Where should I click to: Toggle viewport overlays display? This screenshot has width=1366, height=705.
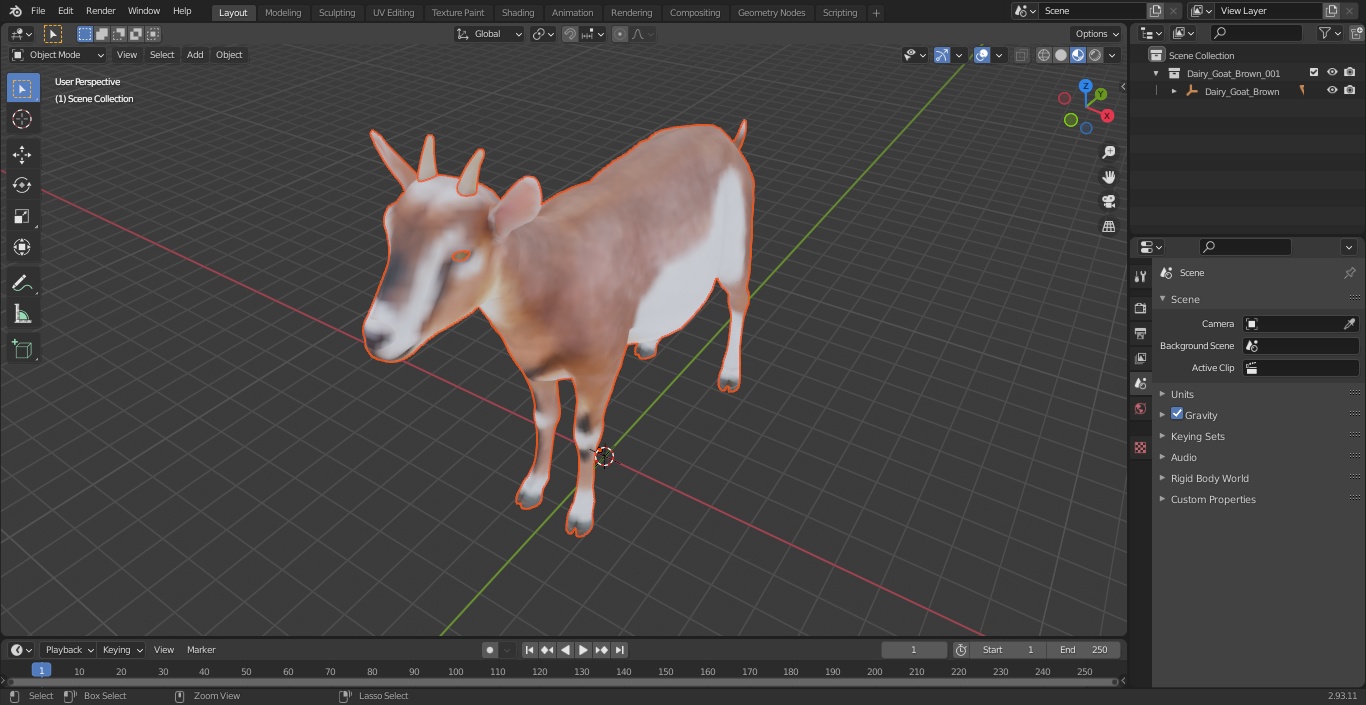[x=982, y=55]
